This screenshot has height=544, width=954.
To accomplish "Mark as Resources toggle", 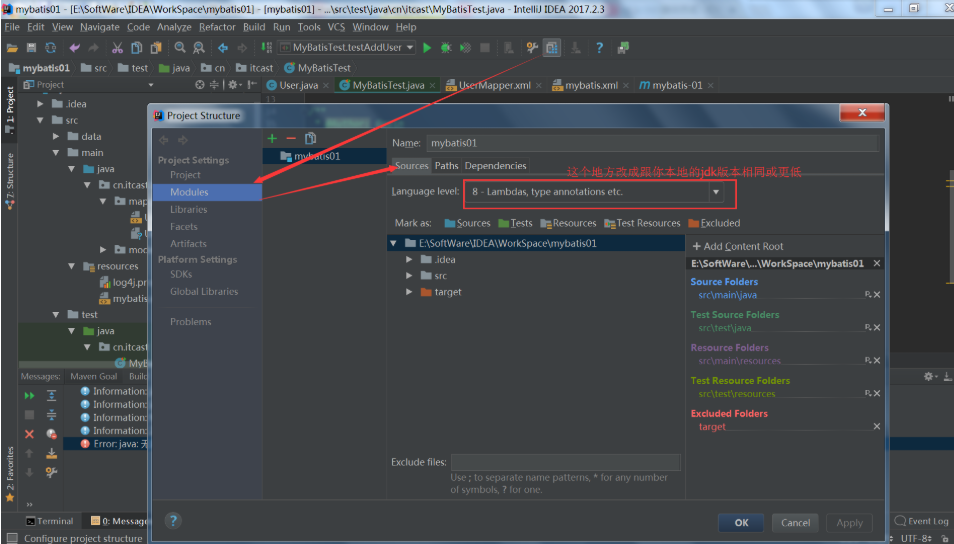I will tap(568, 223).
